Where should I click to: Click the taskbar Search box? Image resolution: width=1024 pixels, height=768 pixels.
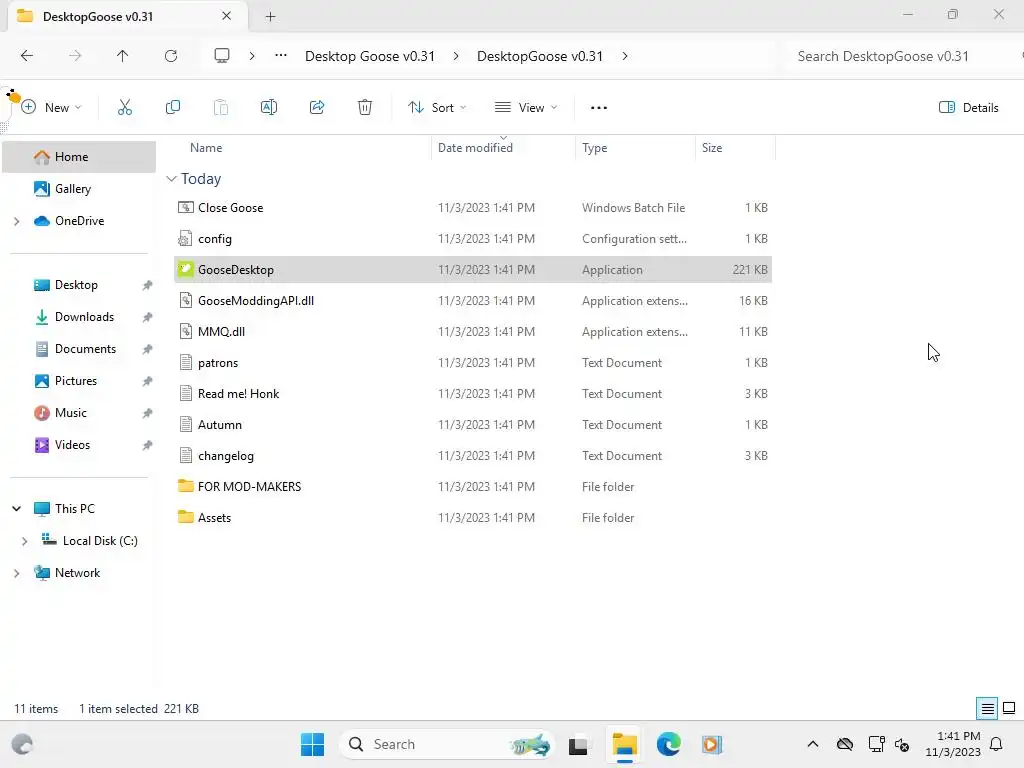coord(446,744)
